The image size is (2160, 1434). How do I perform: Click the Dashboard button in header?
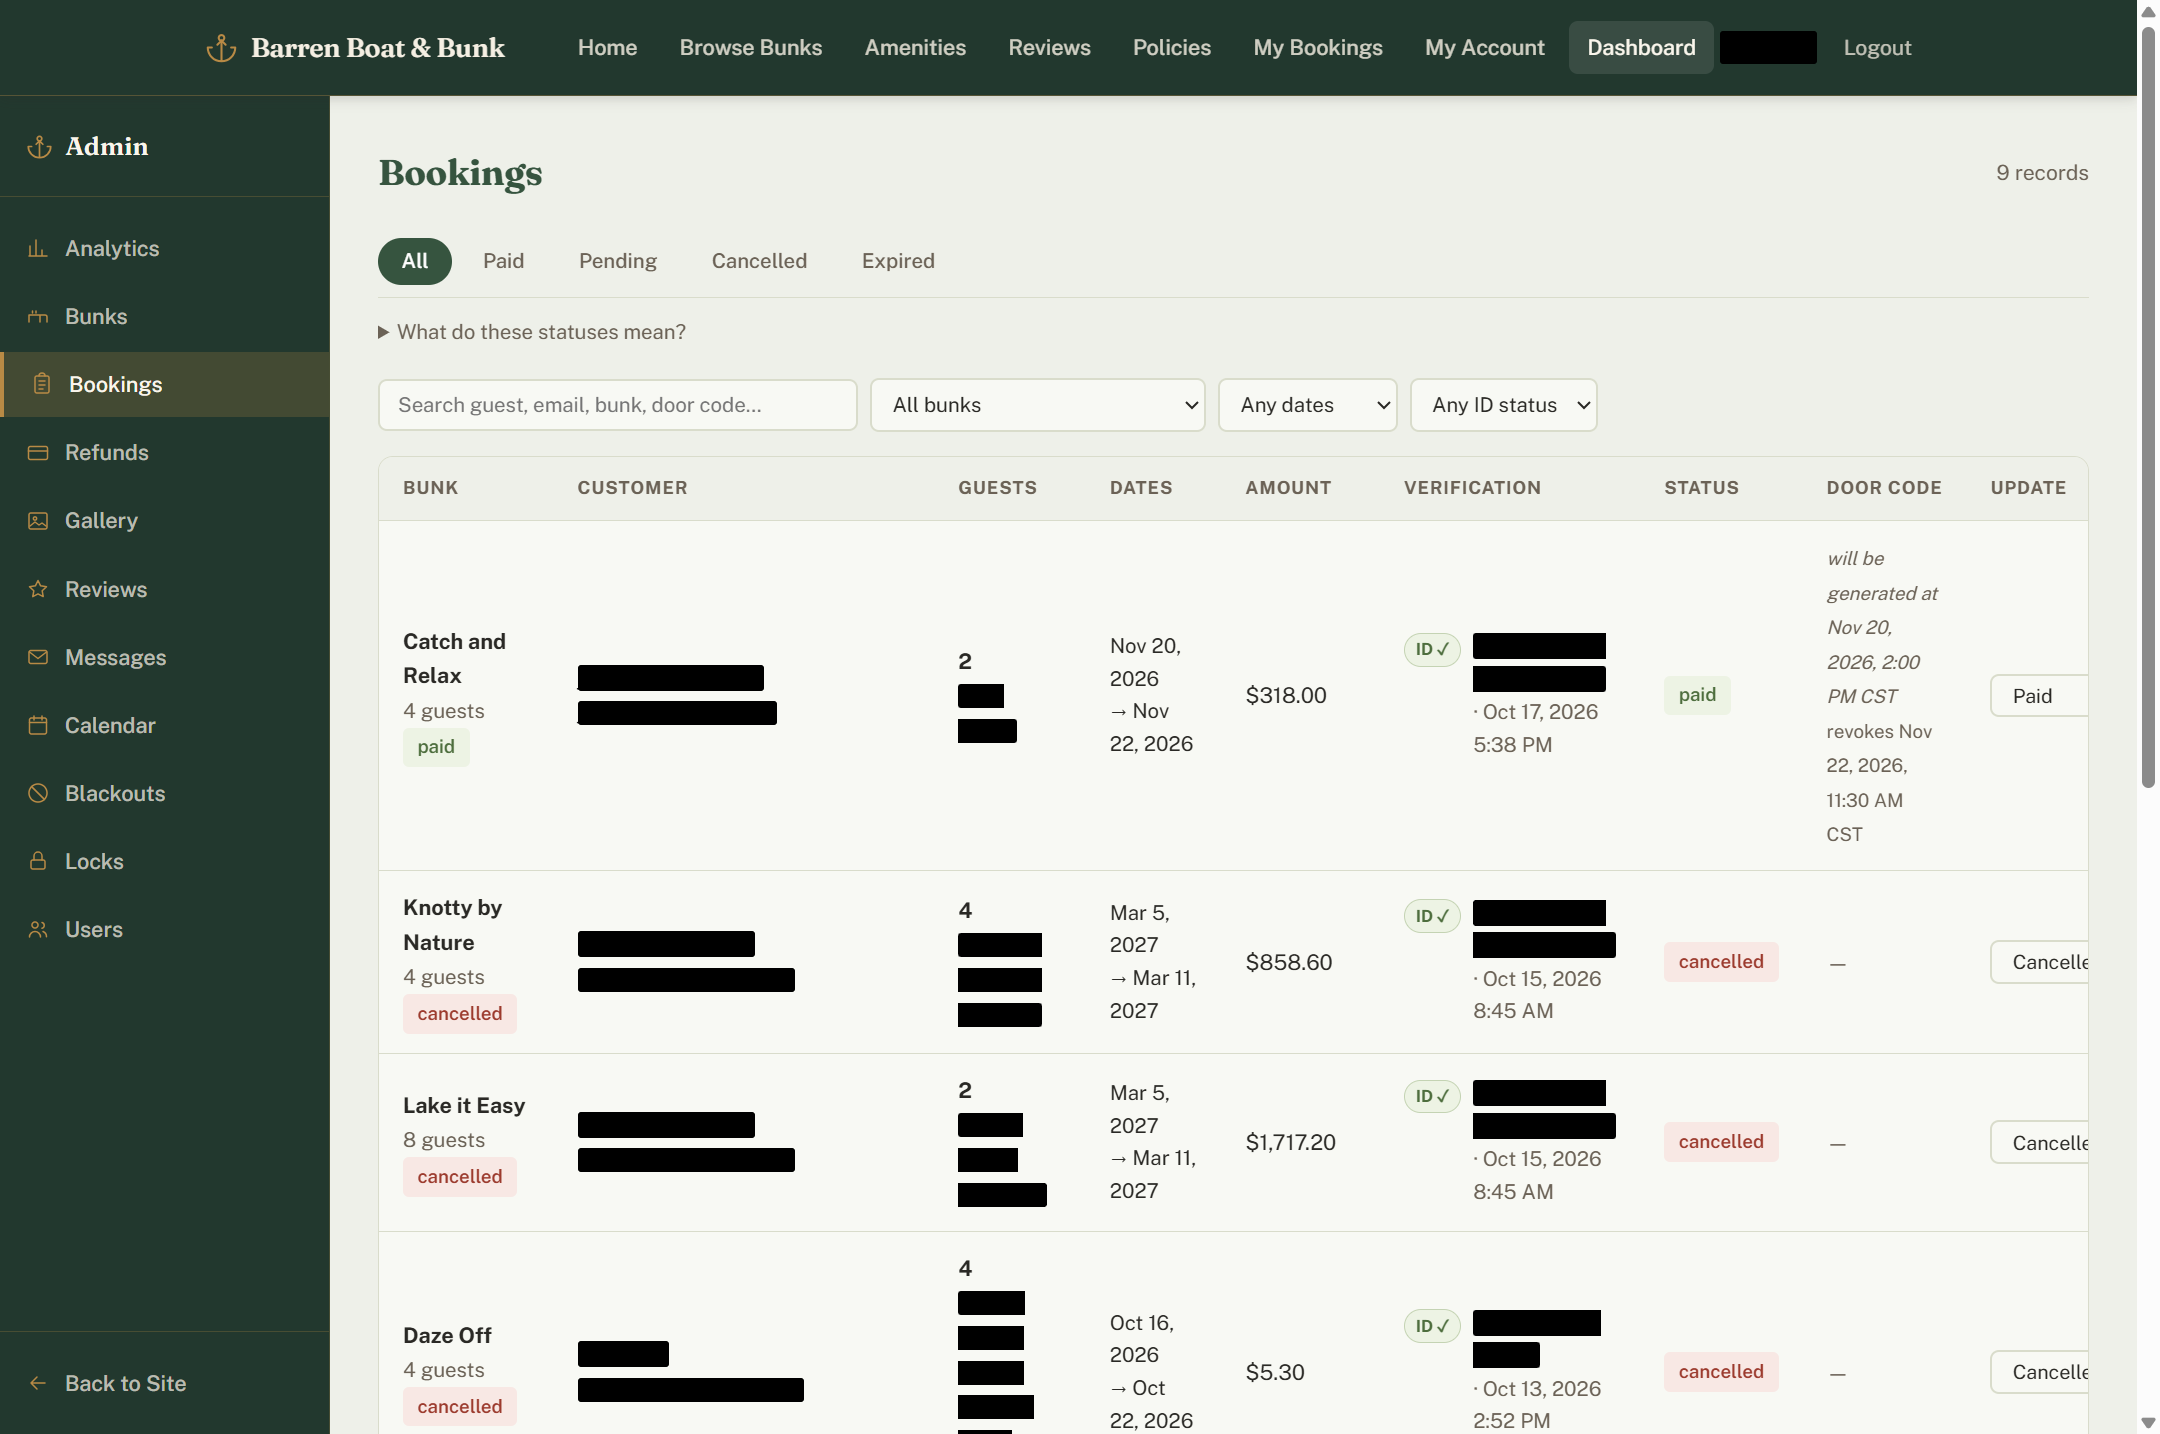(1641, 48)
